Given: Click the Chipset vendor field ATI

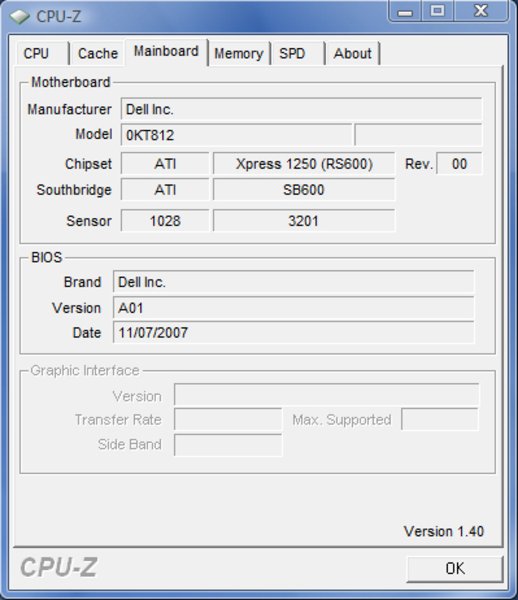Looking at the screenshot, I should point(165,164).
